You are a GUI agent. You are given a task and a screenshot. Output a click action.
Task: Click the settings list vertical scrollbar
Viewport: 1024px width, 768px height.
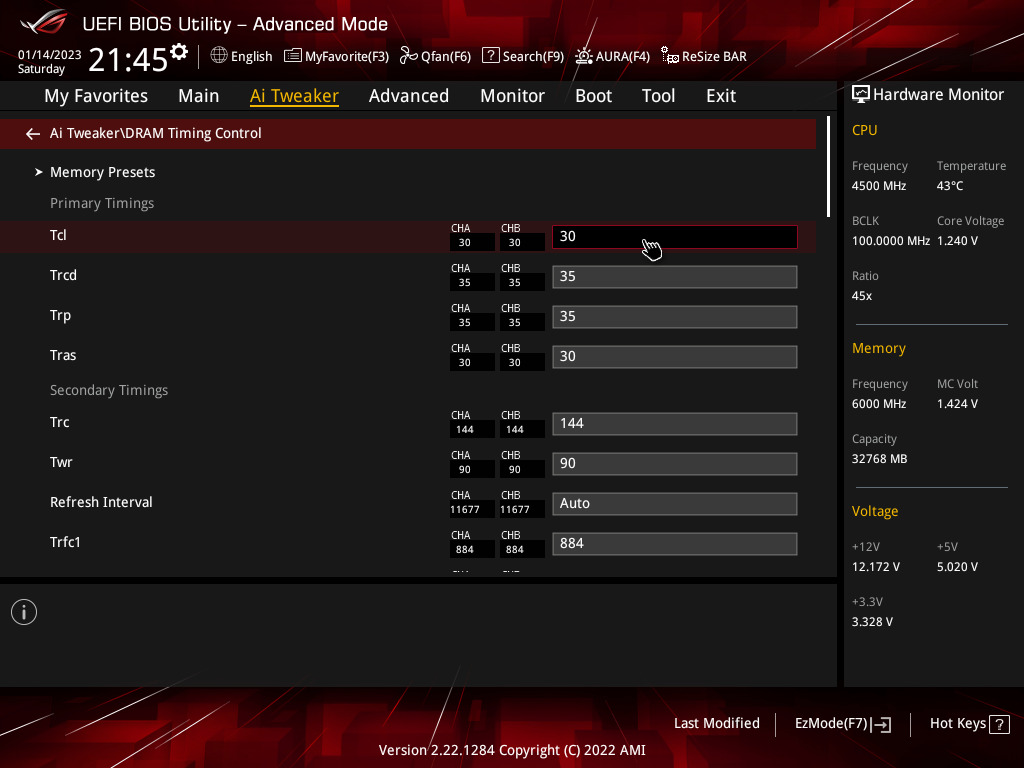(x=828, y=167)
